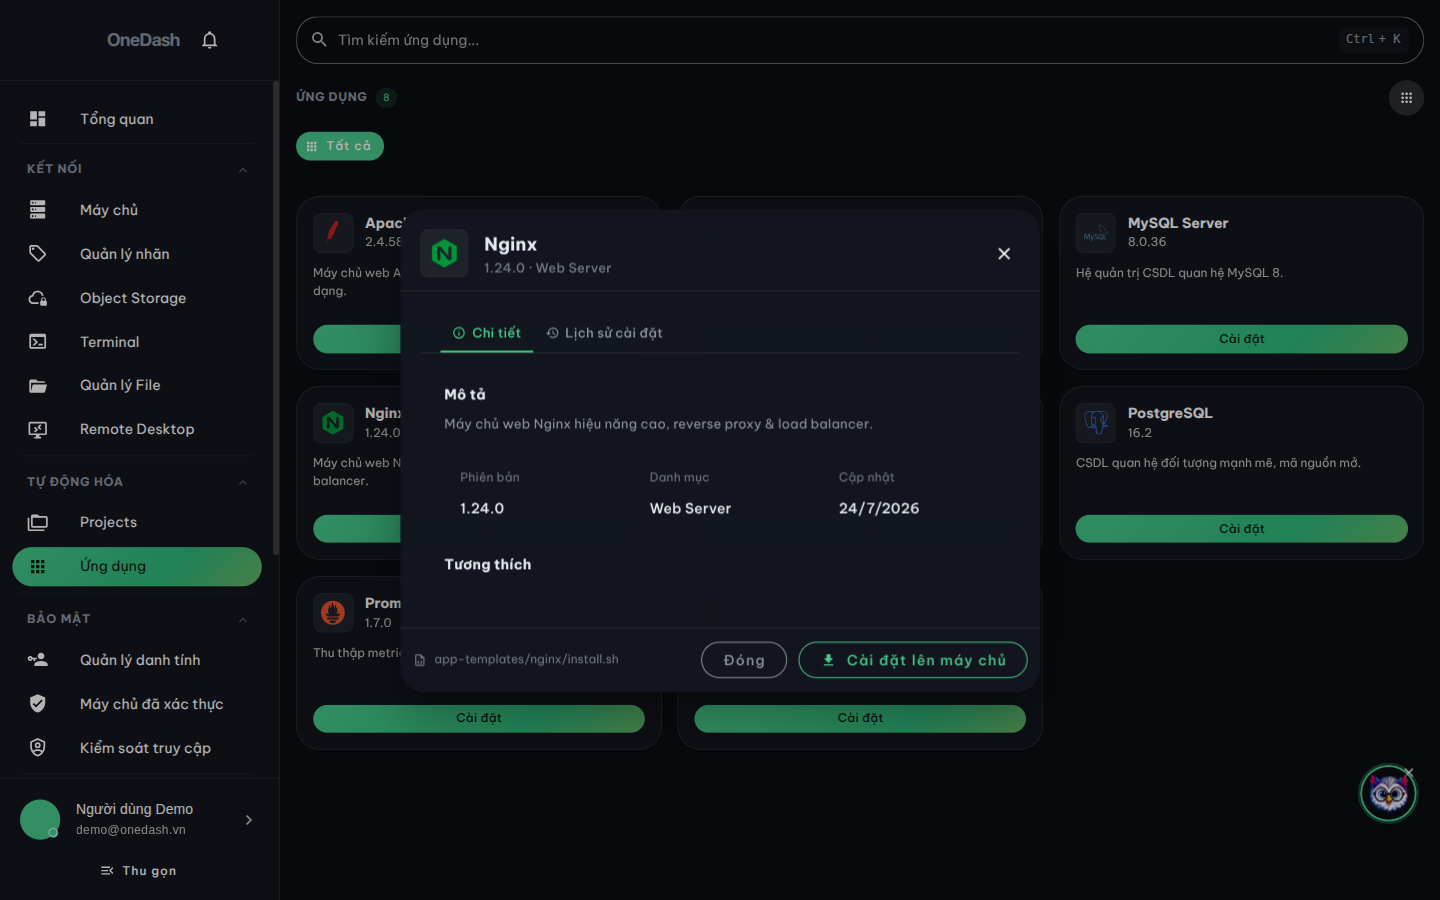
Task: Click Cài đặt under Prometheus card
Action: 479,718
